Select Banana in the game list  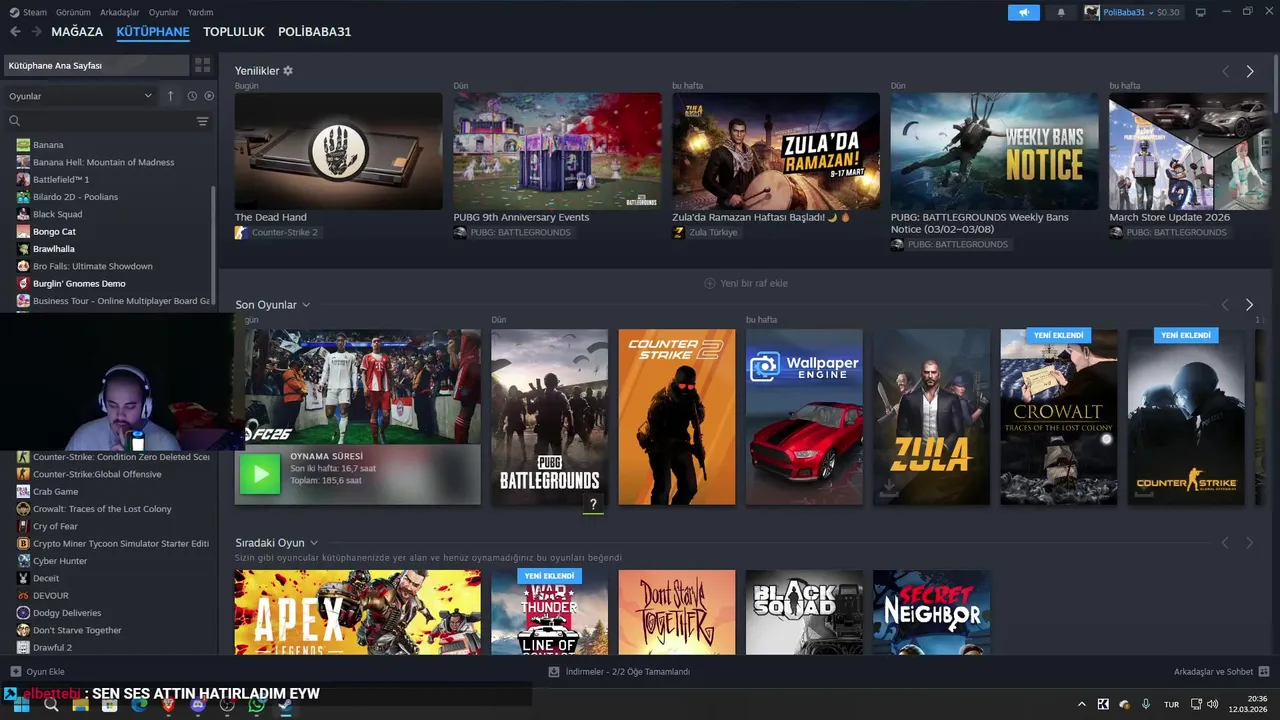(x=48, y=145)
